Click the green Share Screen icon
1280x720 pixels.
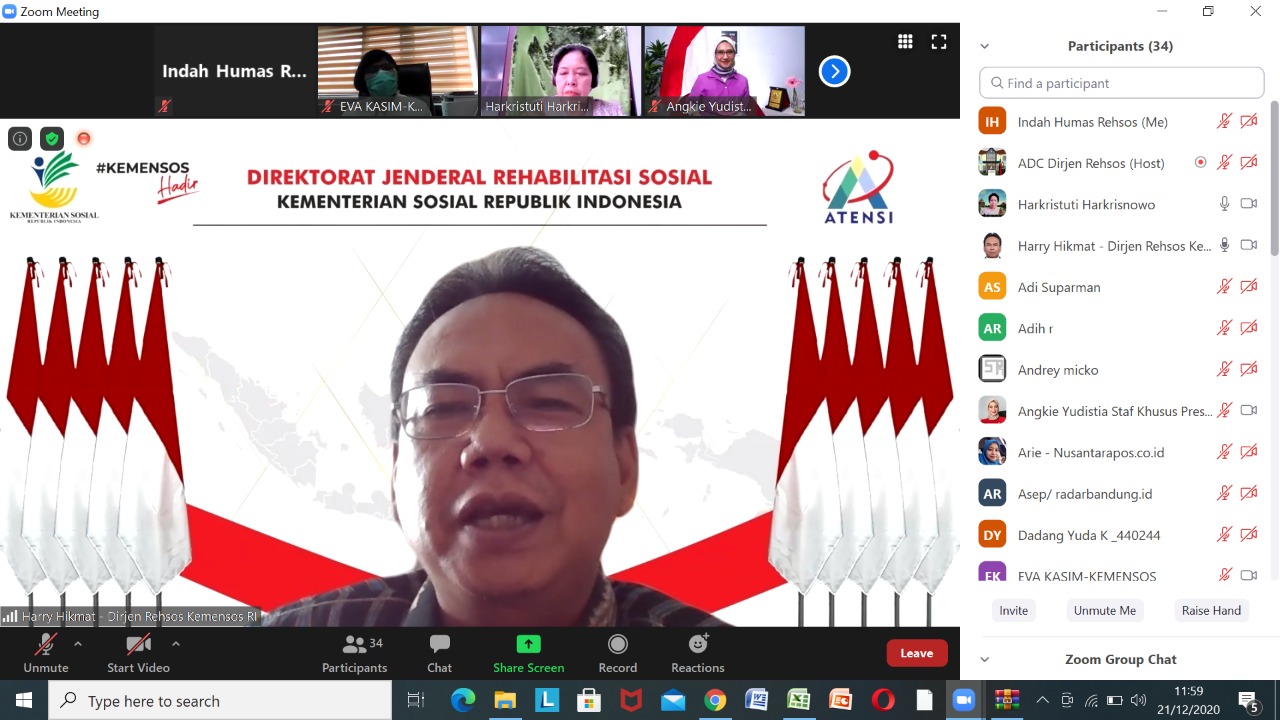(x=528, y=644)
